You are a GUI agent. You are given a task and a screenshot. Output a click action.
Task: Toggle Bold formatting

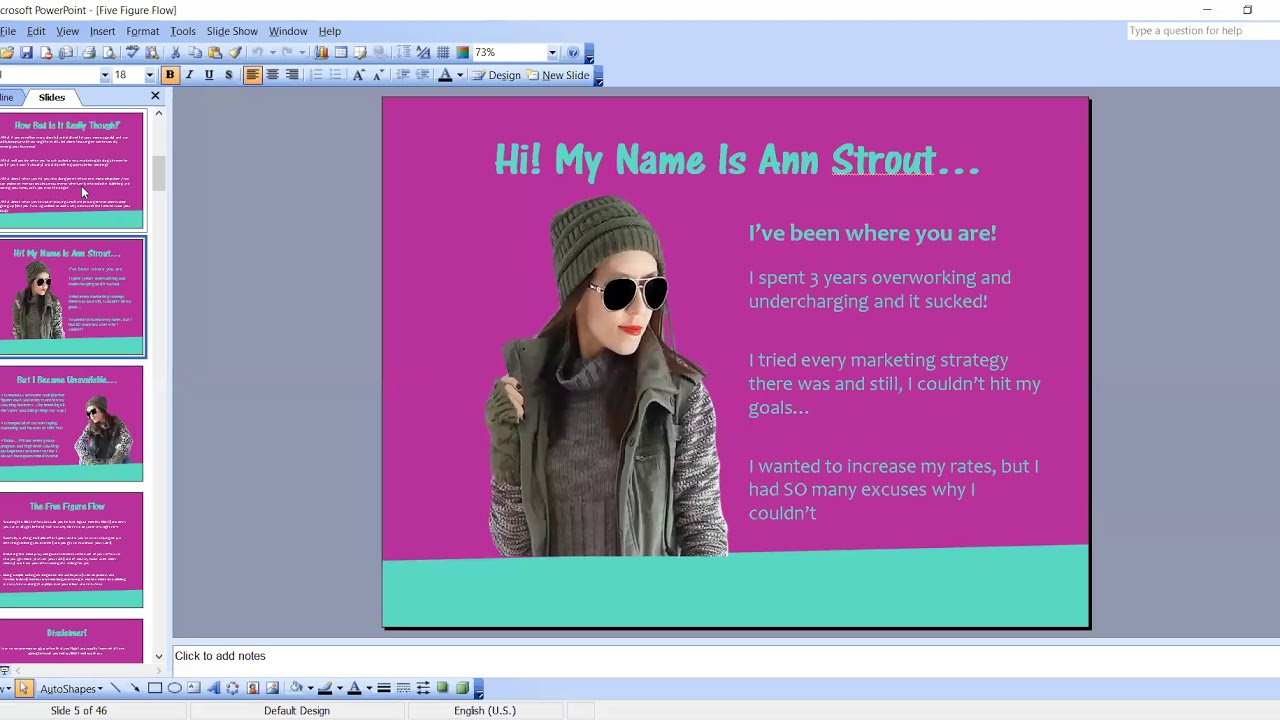170,75
